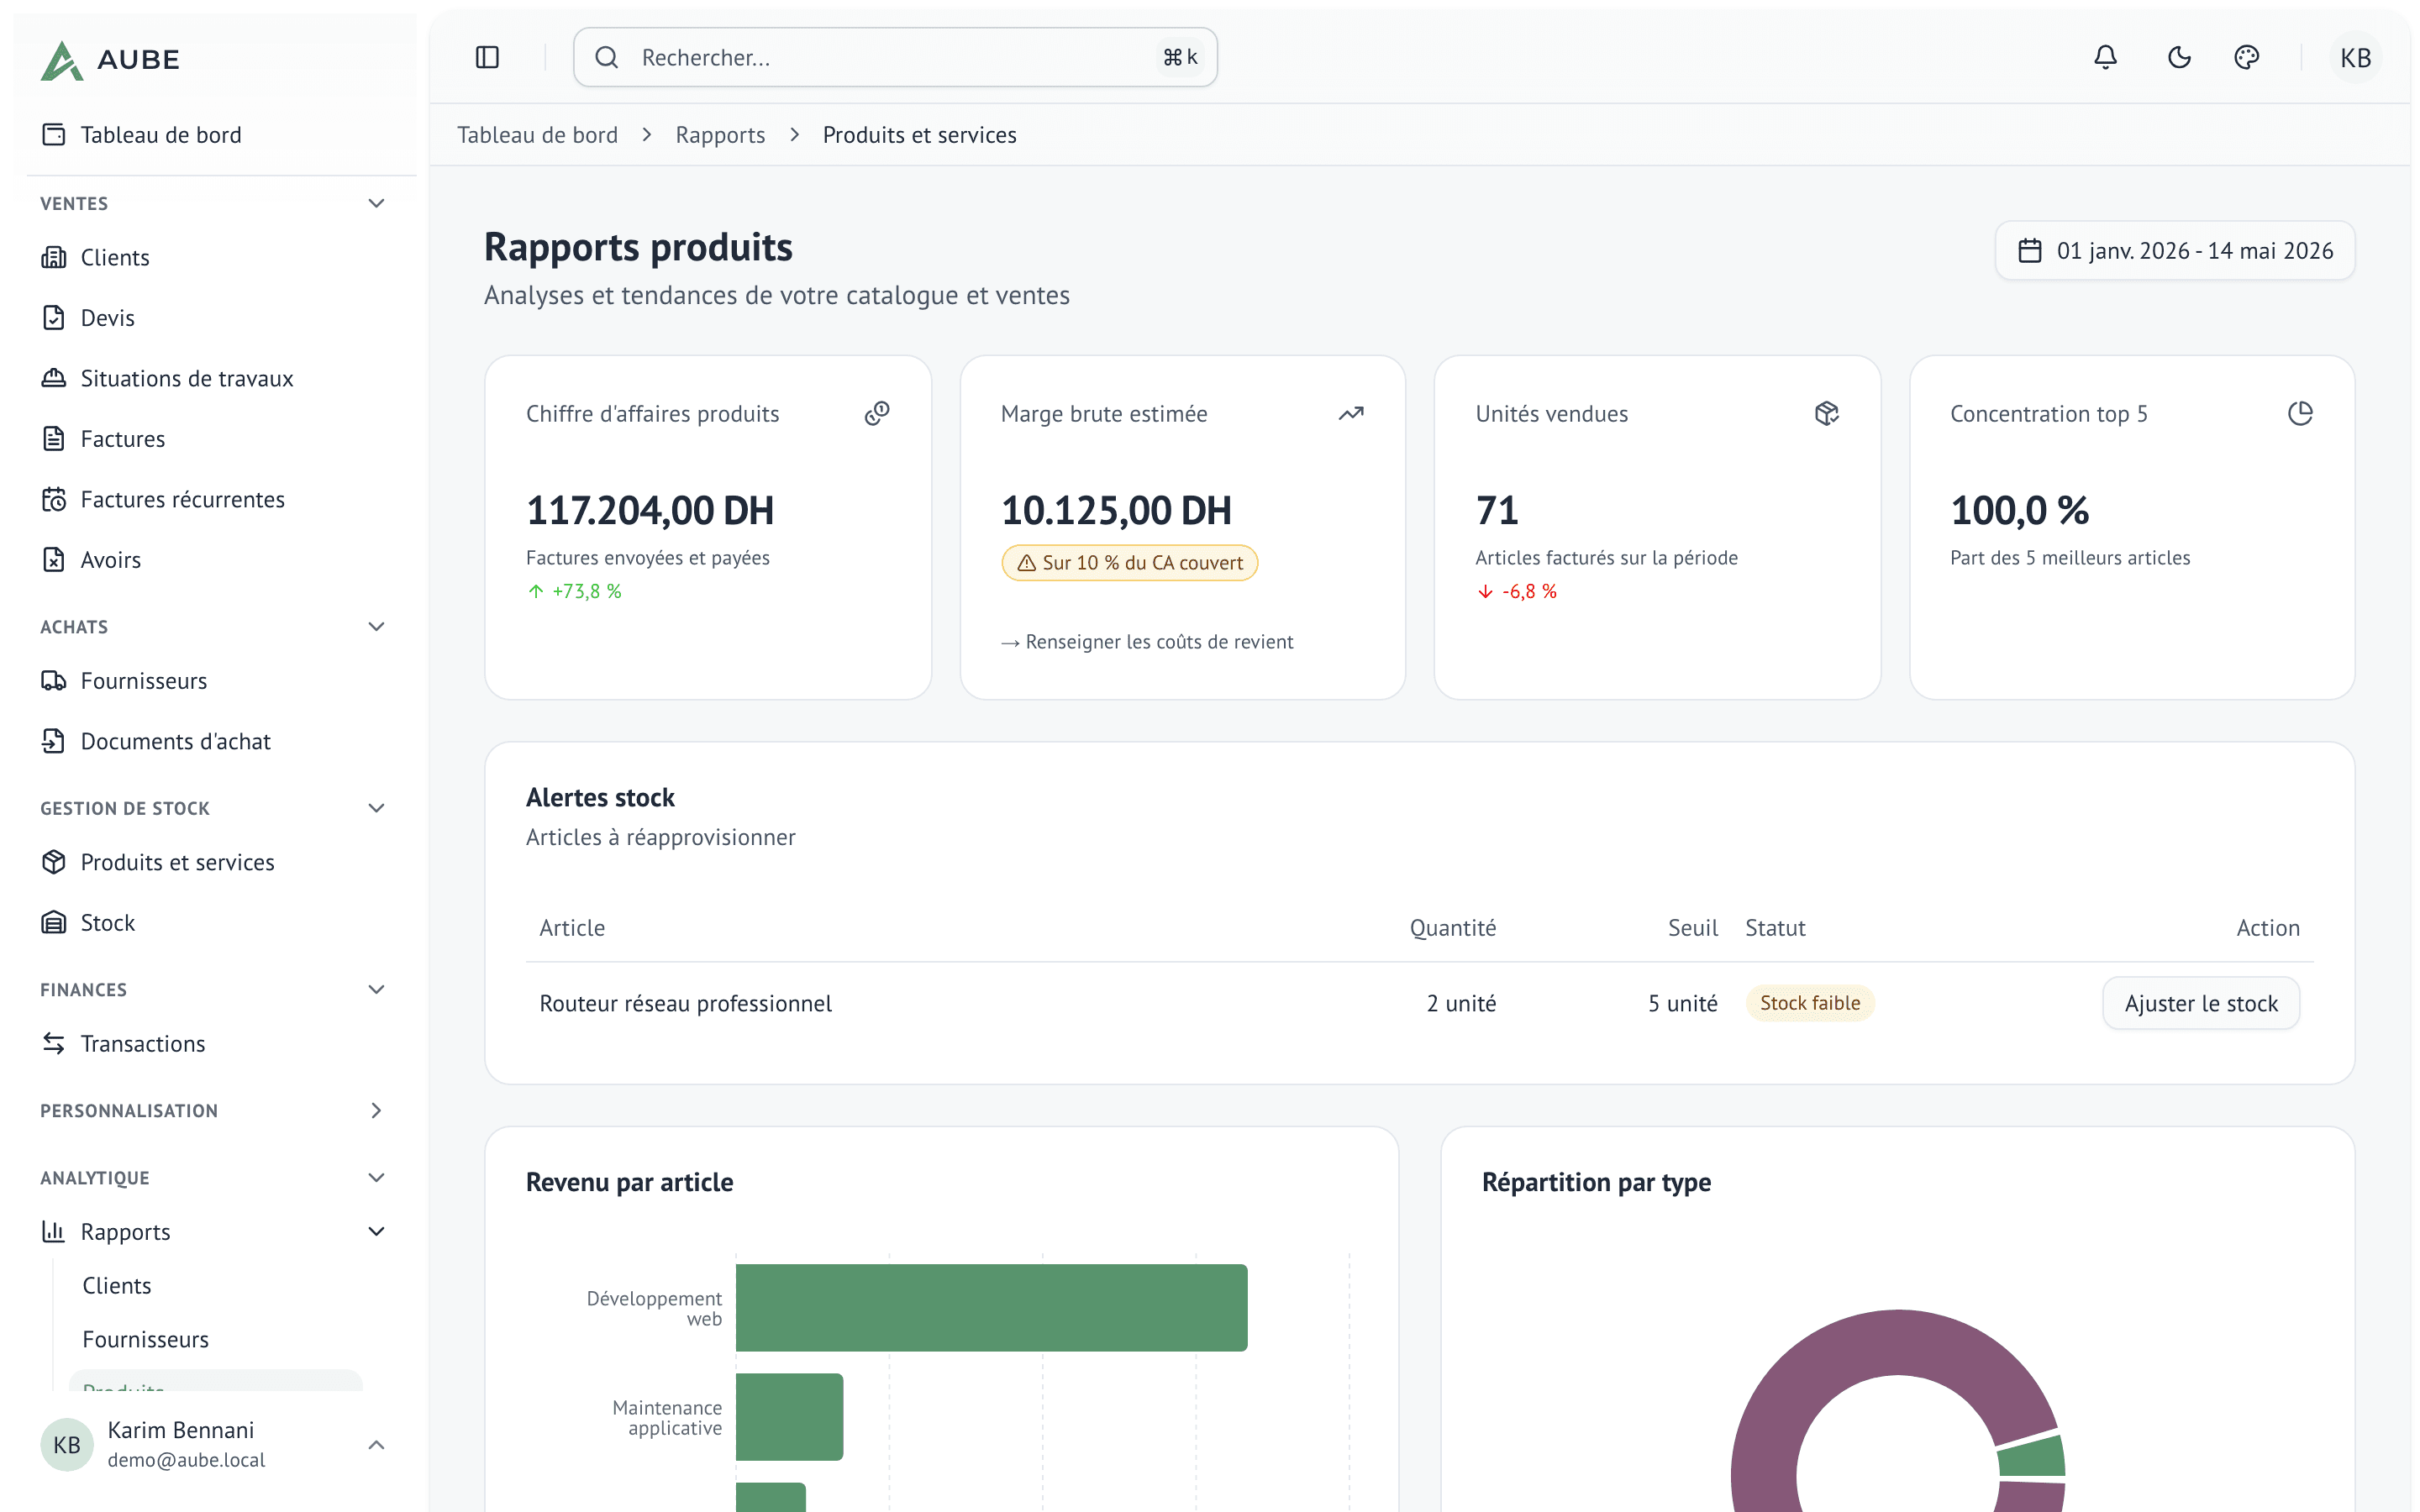This screenshot has width=2420, height=1512.
Task: Collapse the FINANCES section
Action: click(x=376, y=989)
